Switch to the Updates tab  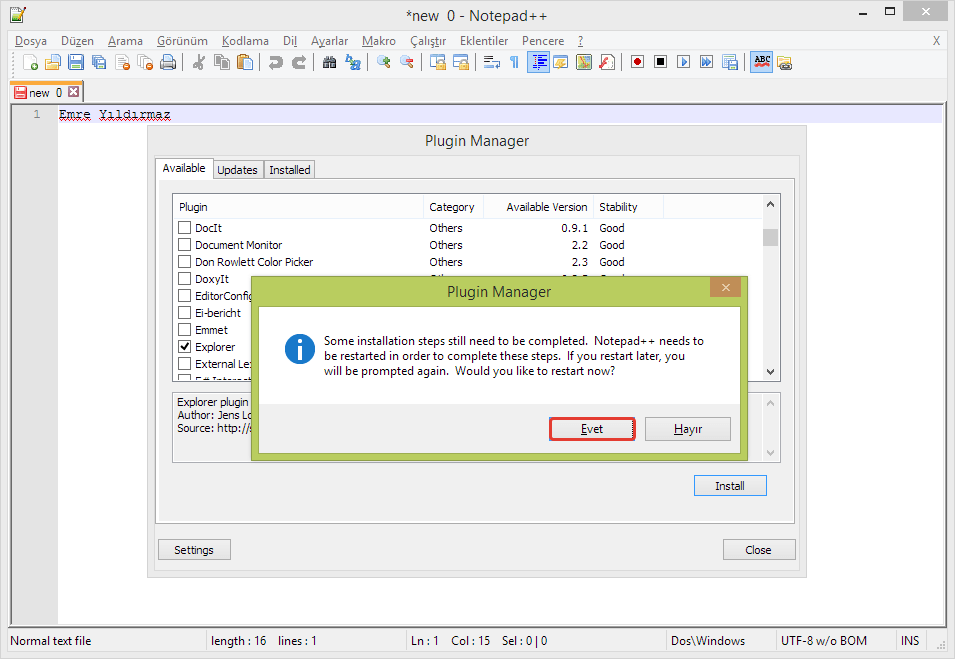point(238,170)
